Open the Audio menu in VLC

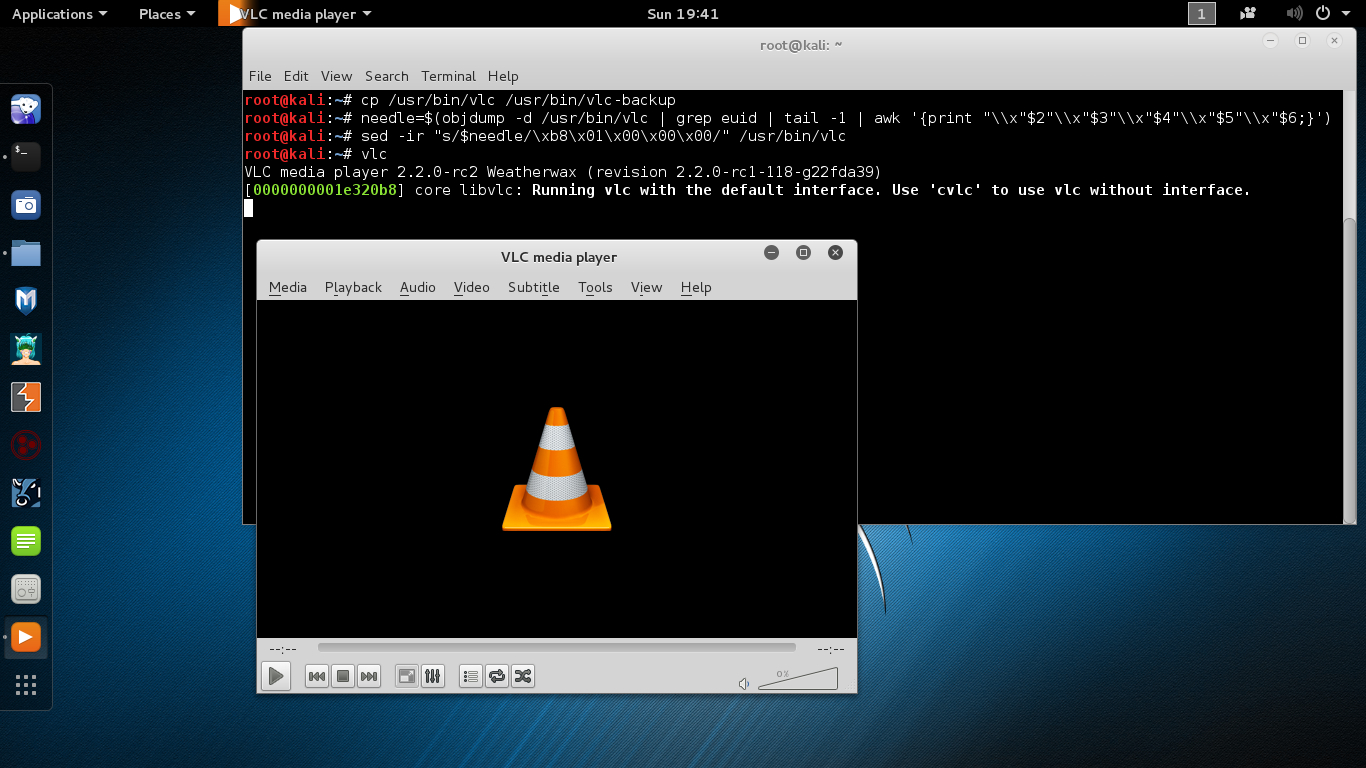point(418,287)
